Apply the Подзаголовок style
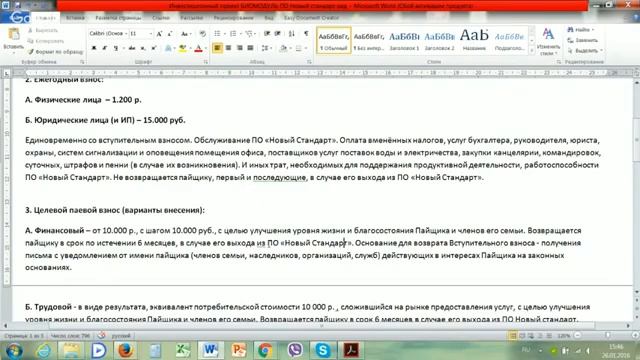Screen dimensions: 640x360 click(509, 40)
